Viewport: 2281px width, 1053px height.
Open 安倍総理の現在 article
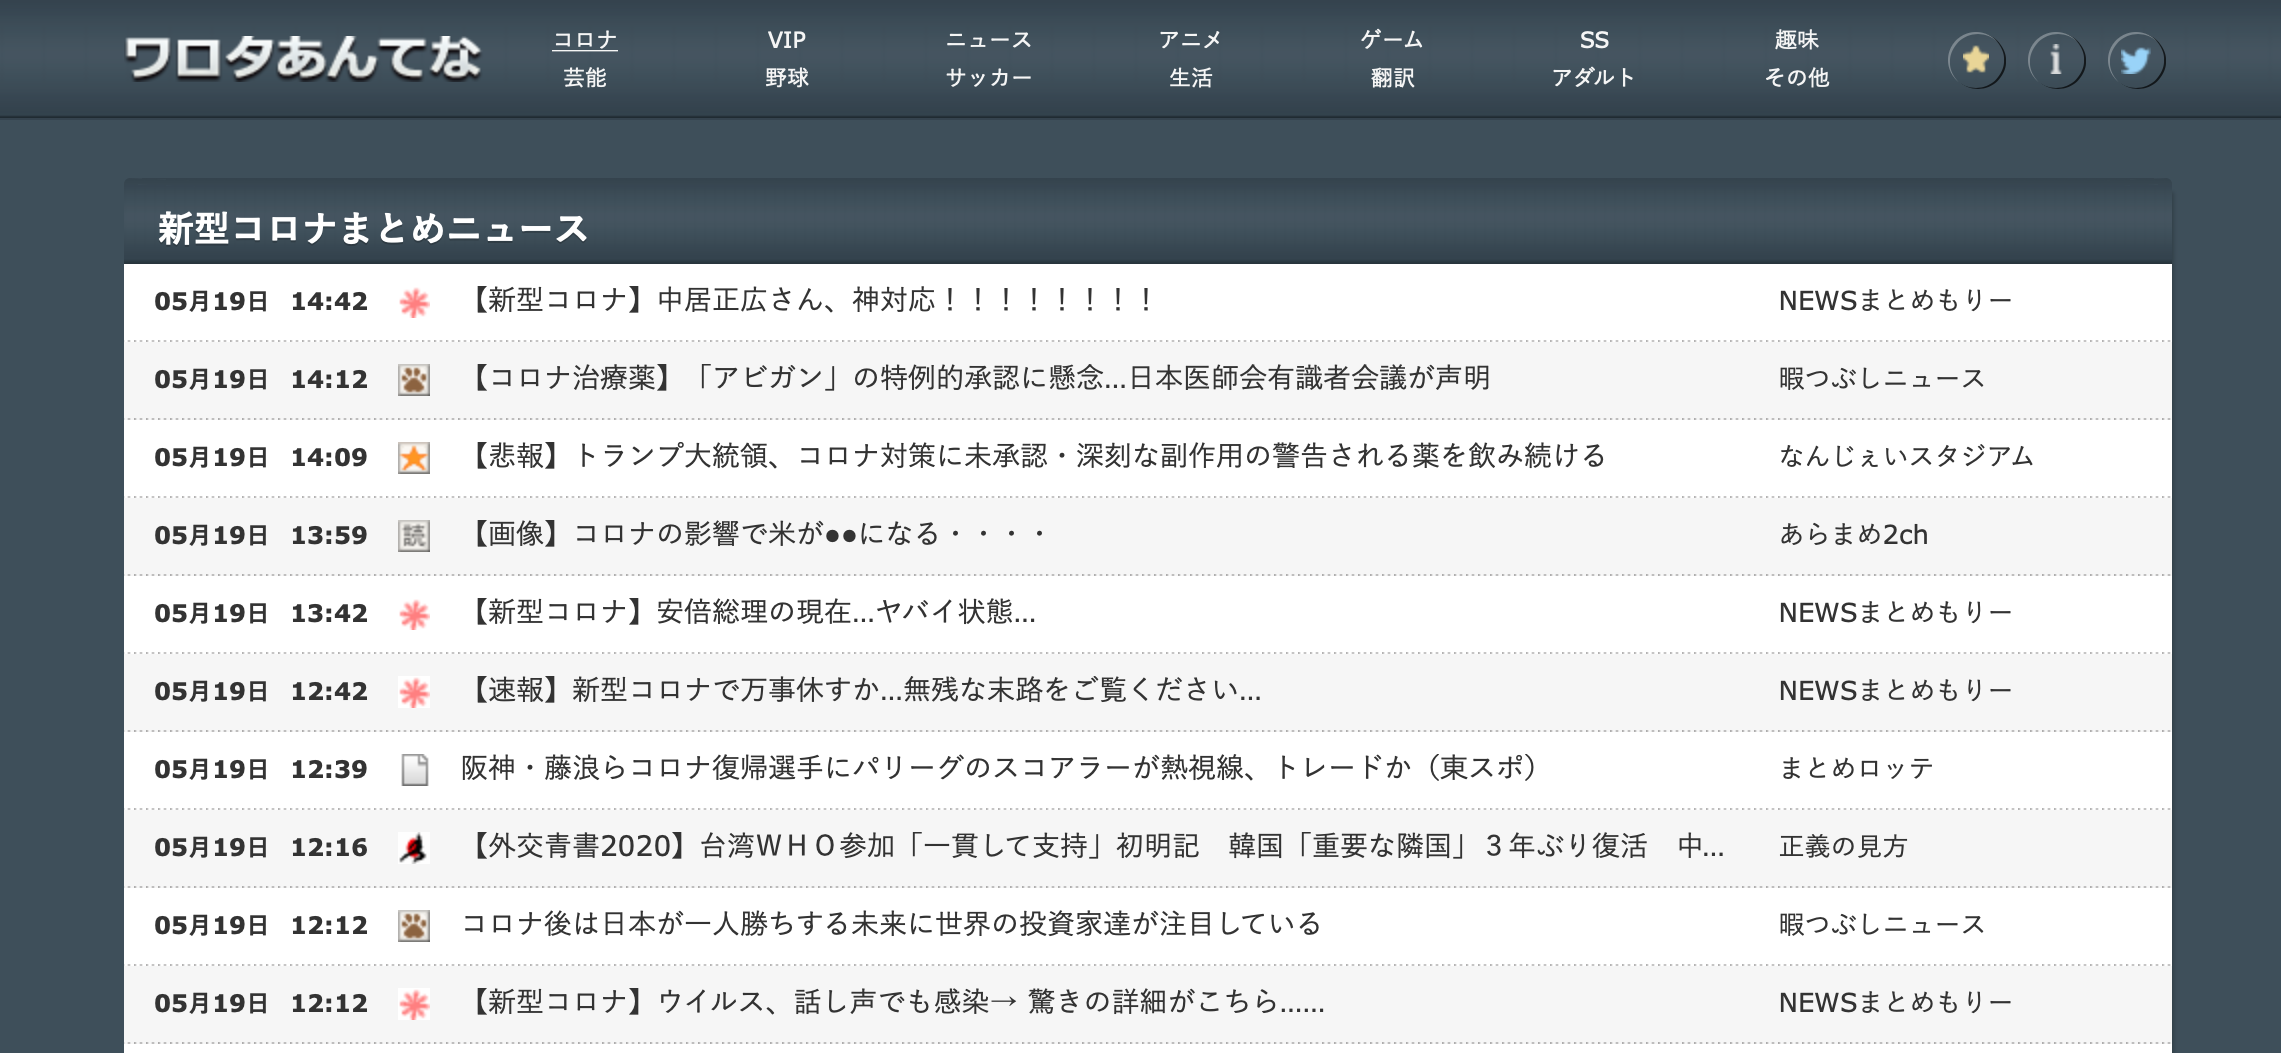[749, 612]
